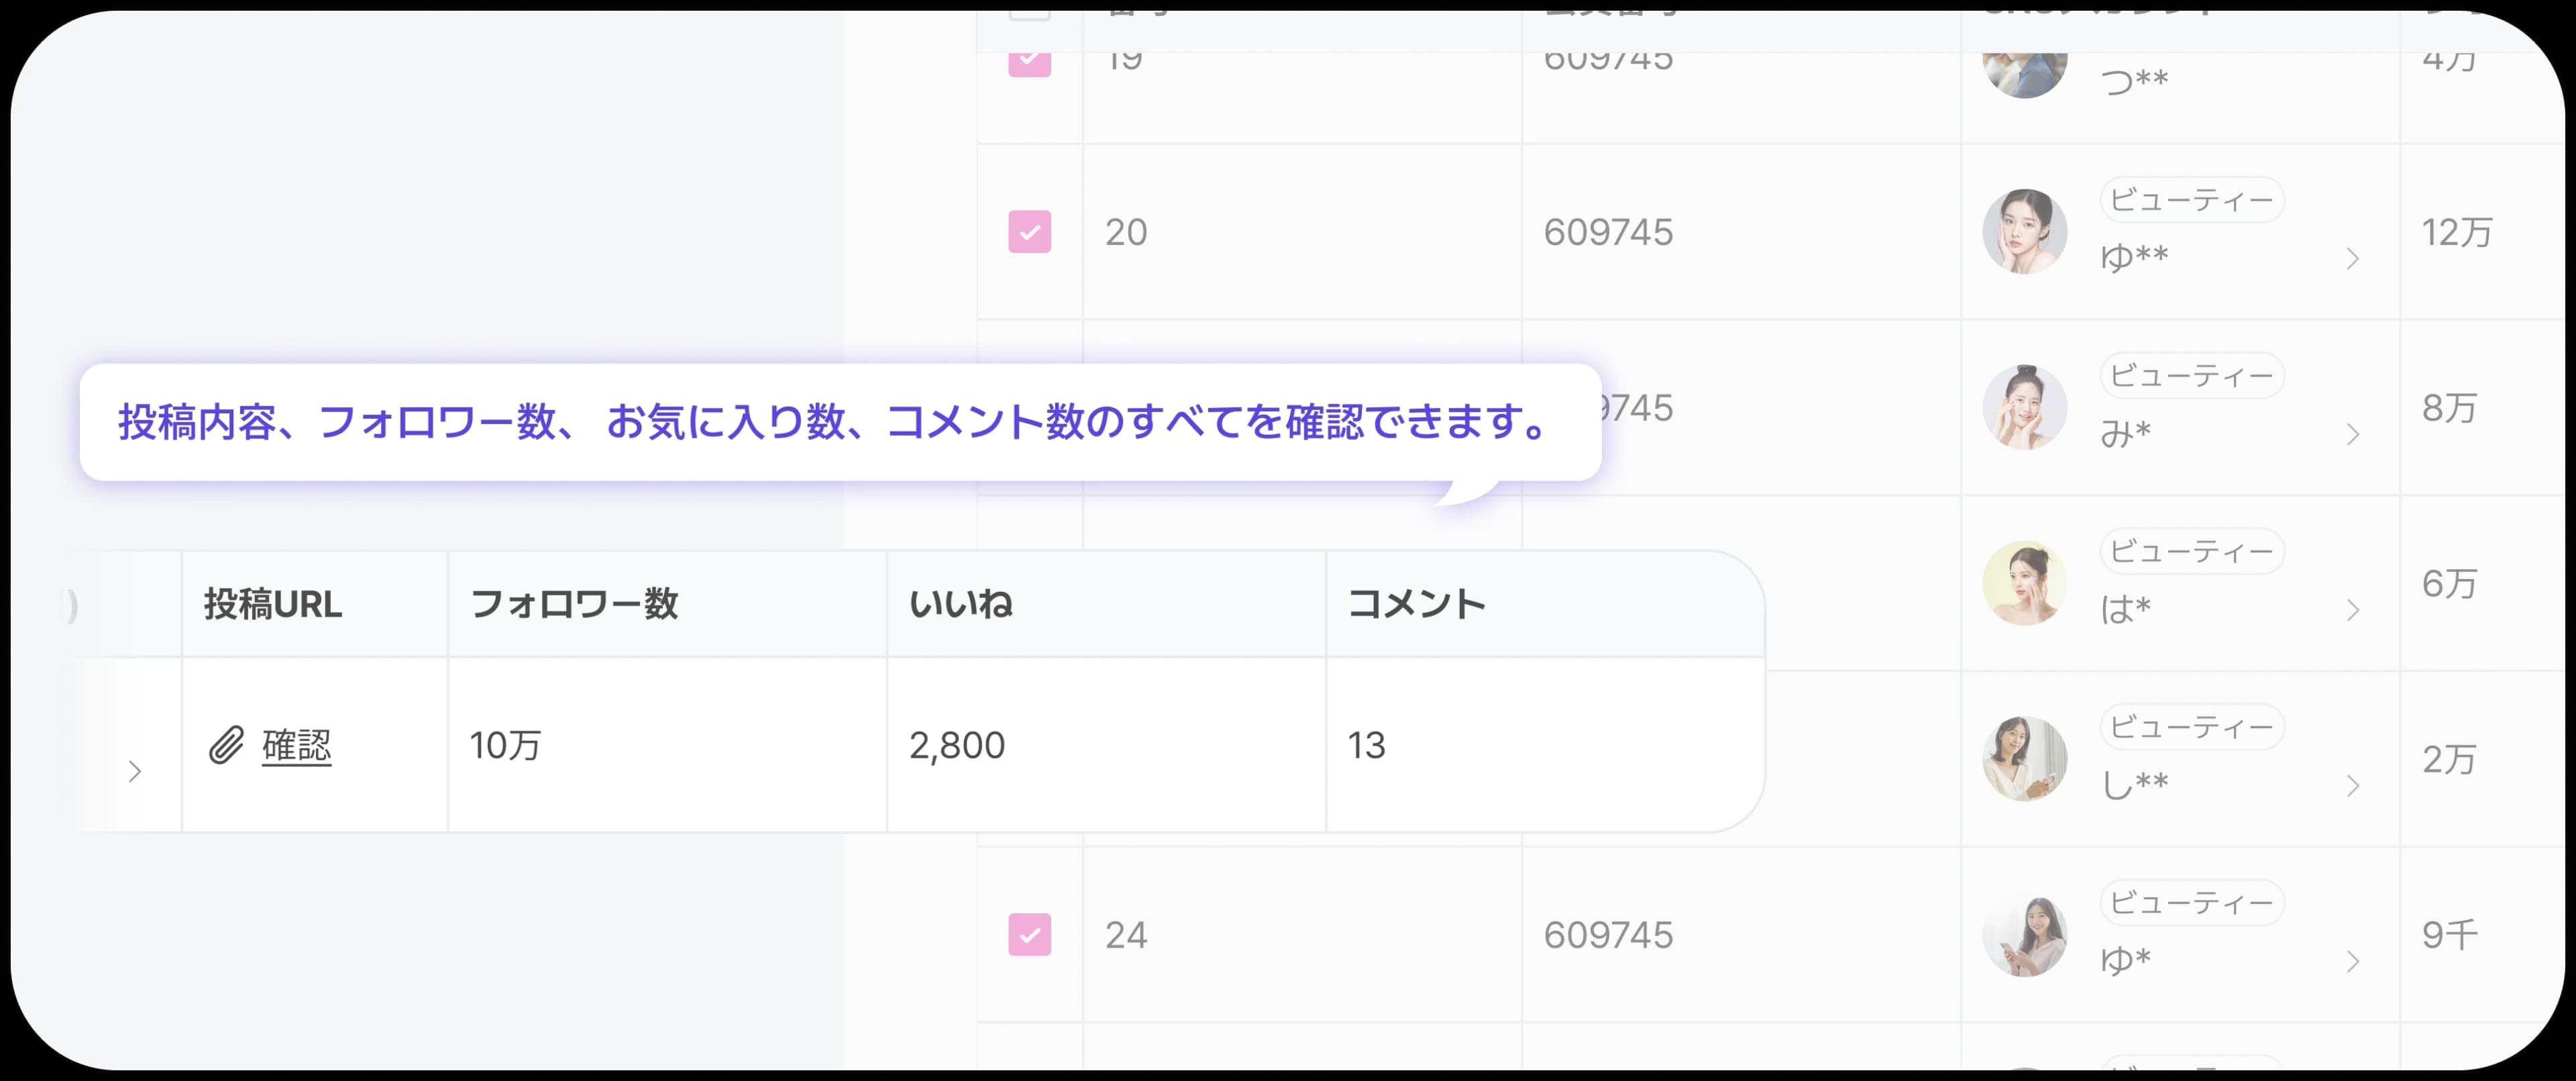Click the paperclip icon beside 確認
Image resolution: width=2576 pixels, height=1081 pixels.
pos(226,745)
